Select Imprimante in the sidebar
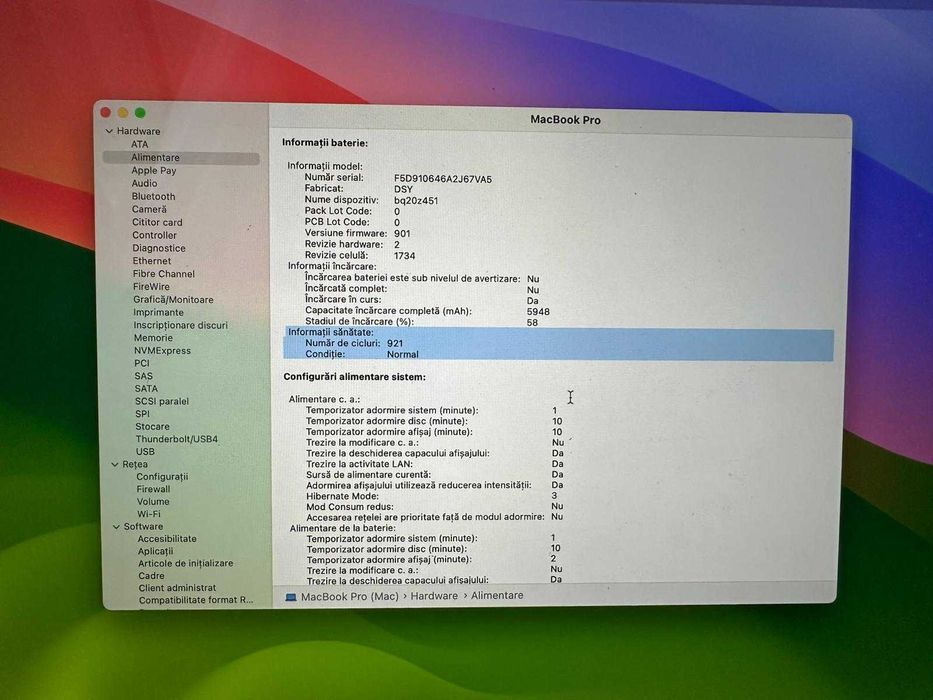 coord(158,312)
